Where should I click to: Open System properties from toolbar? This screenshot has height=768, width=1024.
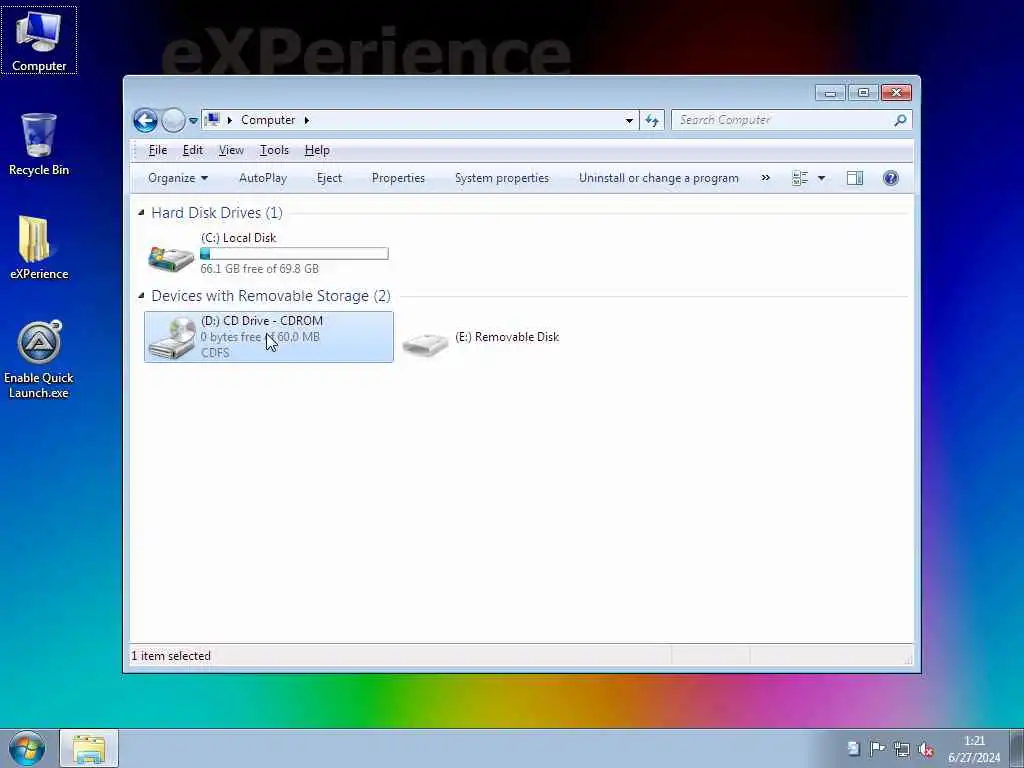[502, 178]
